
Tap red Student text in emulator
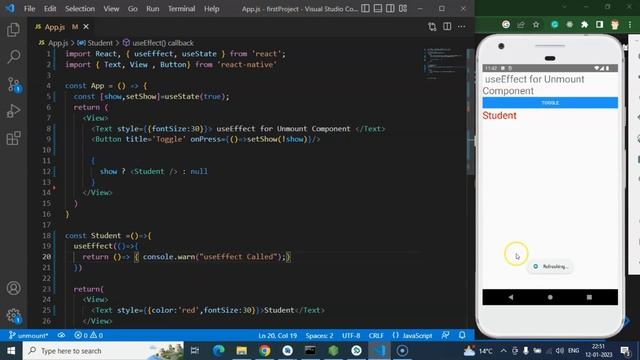click(x=499, y=116)
